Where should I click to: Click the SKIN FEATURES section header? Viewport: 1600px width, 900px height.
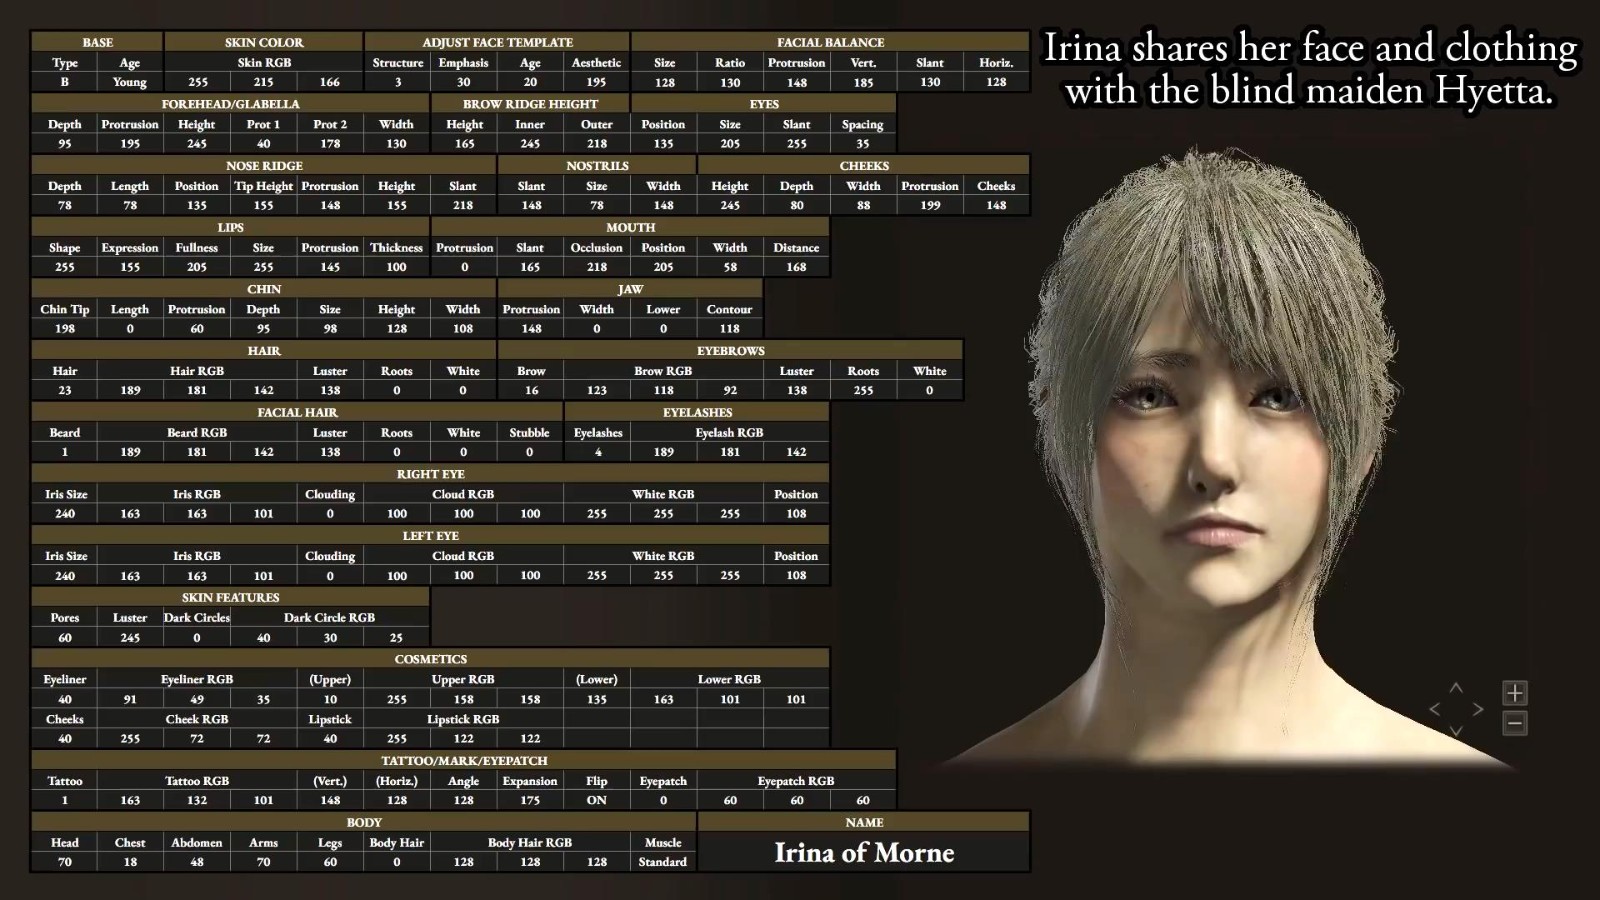coord(230,597)
